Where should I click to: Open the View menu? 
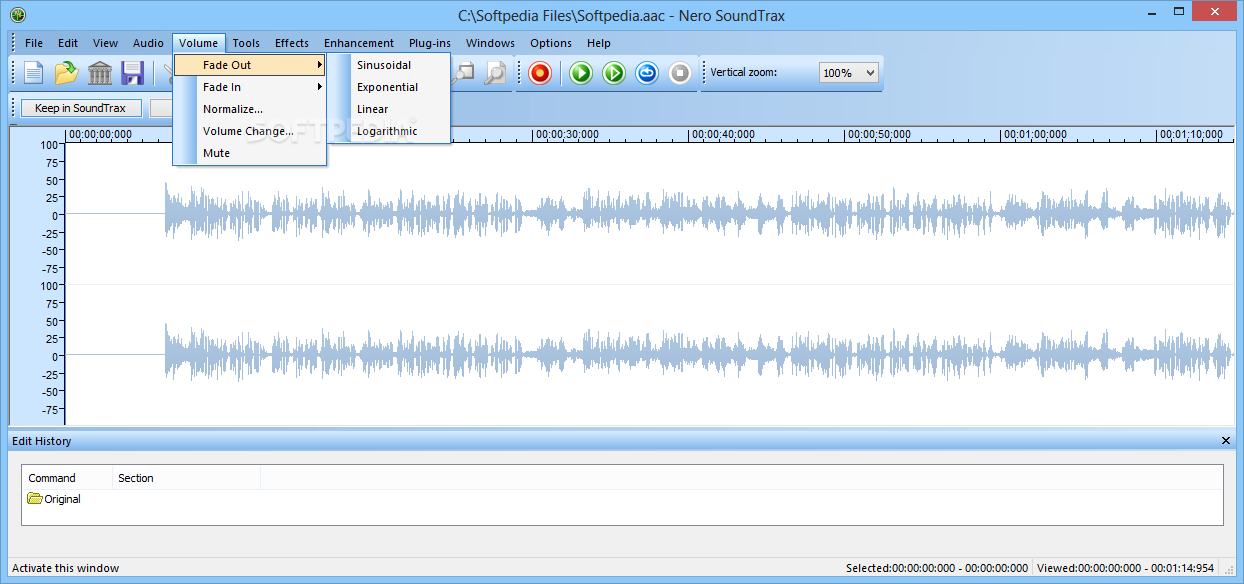click(105, 43)
